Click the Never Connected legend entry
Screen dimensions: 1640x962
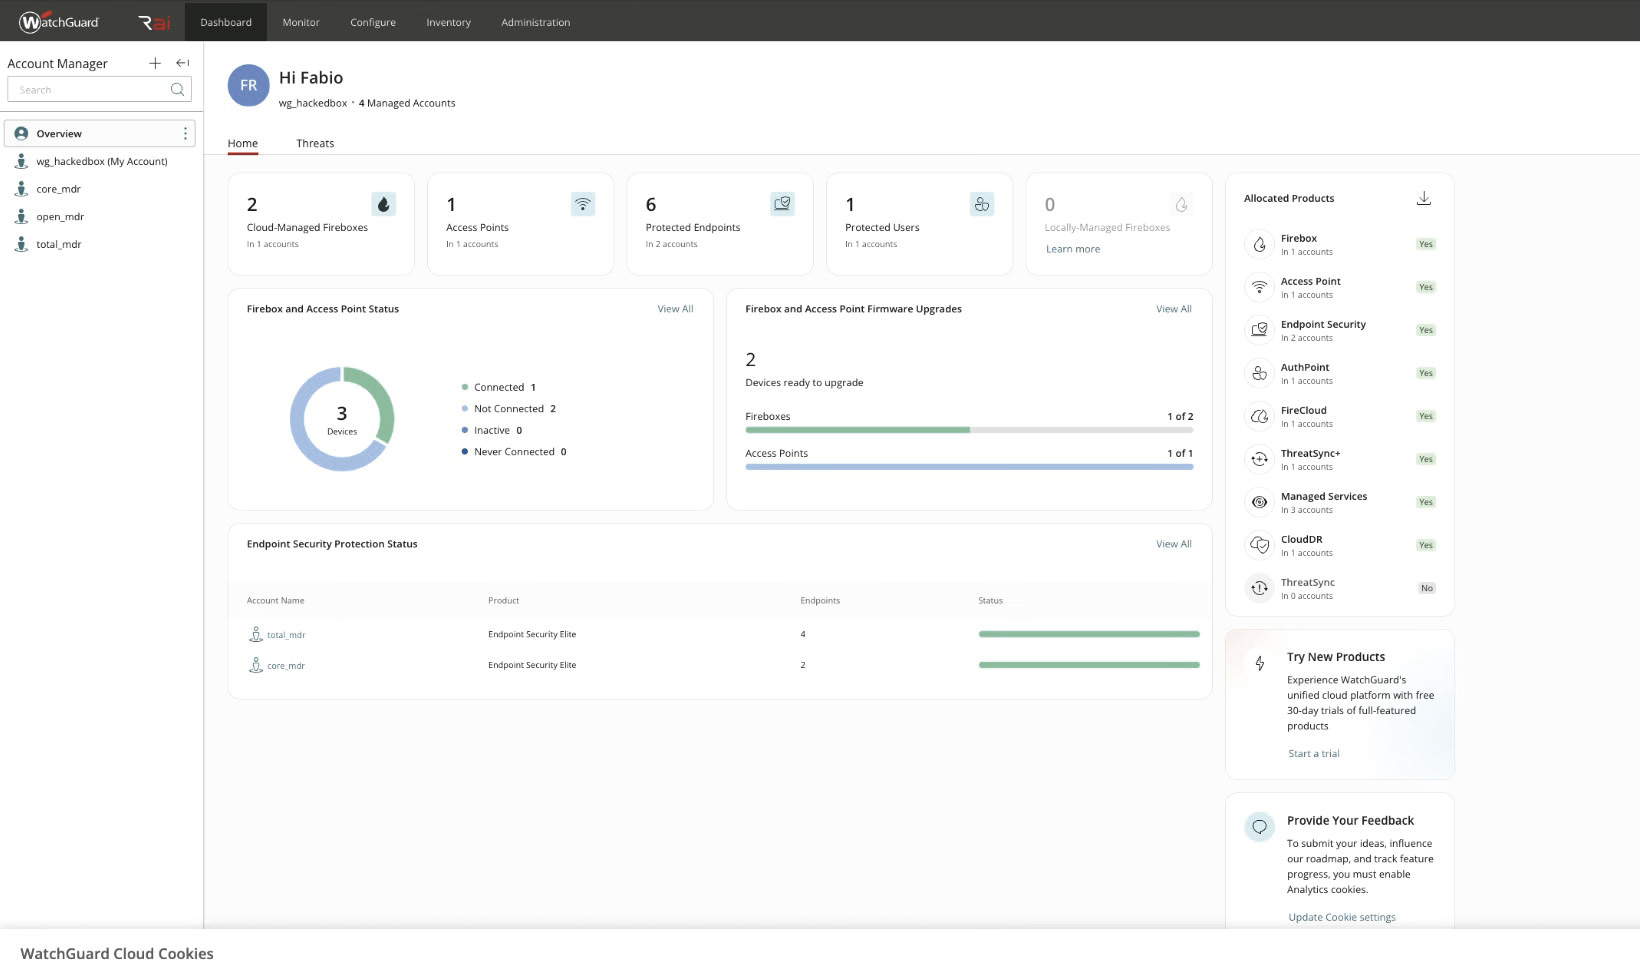coord(514,452)
